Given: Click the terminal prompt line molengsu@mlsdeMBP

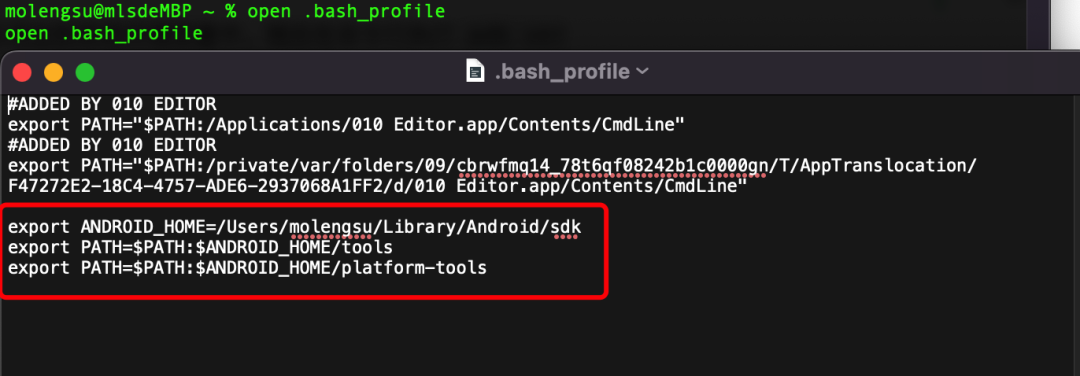Looking at the screenshot, I should point(225,12).
